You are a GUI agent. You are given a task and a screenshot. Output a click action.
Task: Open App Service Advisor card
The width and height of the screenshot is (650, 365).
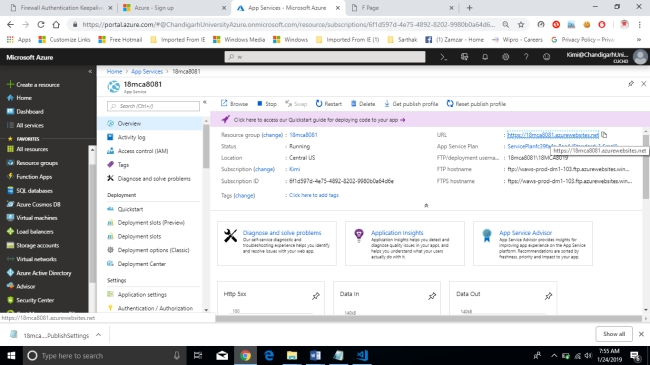pyautogui.click(x=533, y=243)
